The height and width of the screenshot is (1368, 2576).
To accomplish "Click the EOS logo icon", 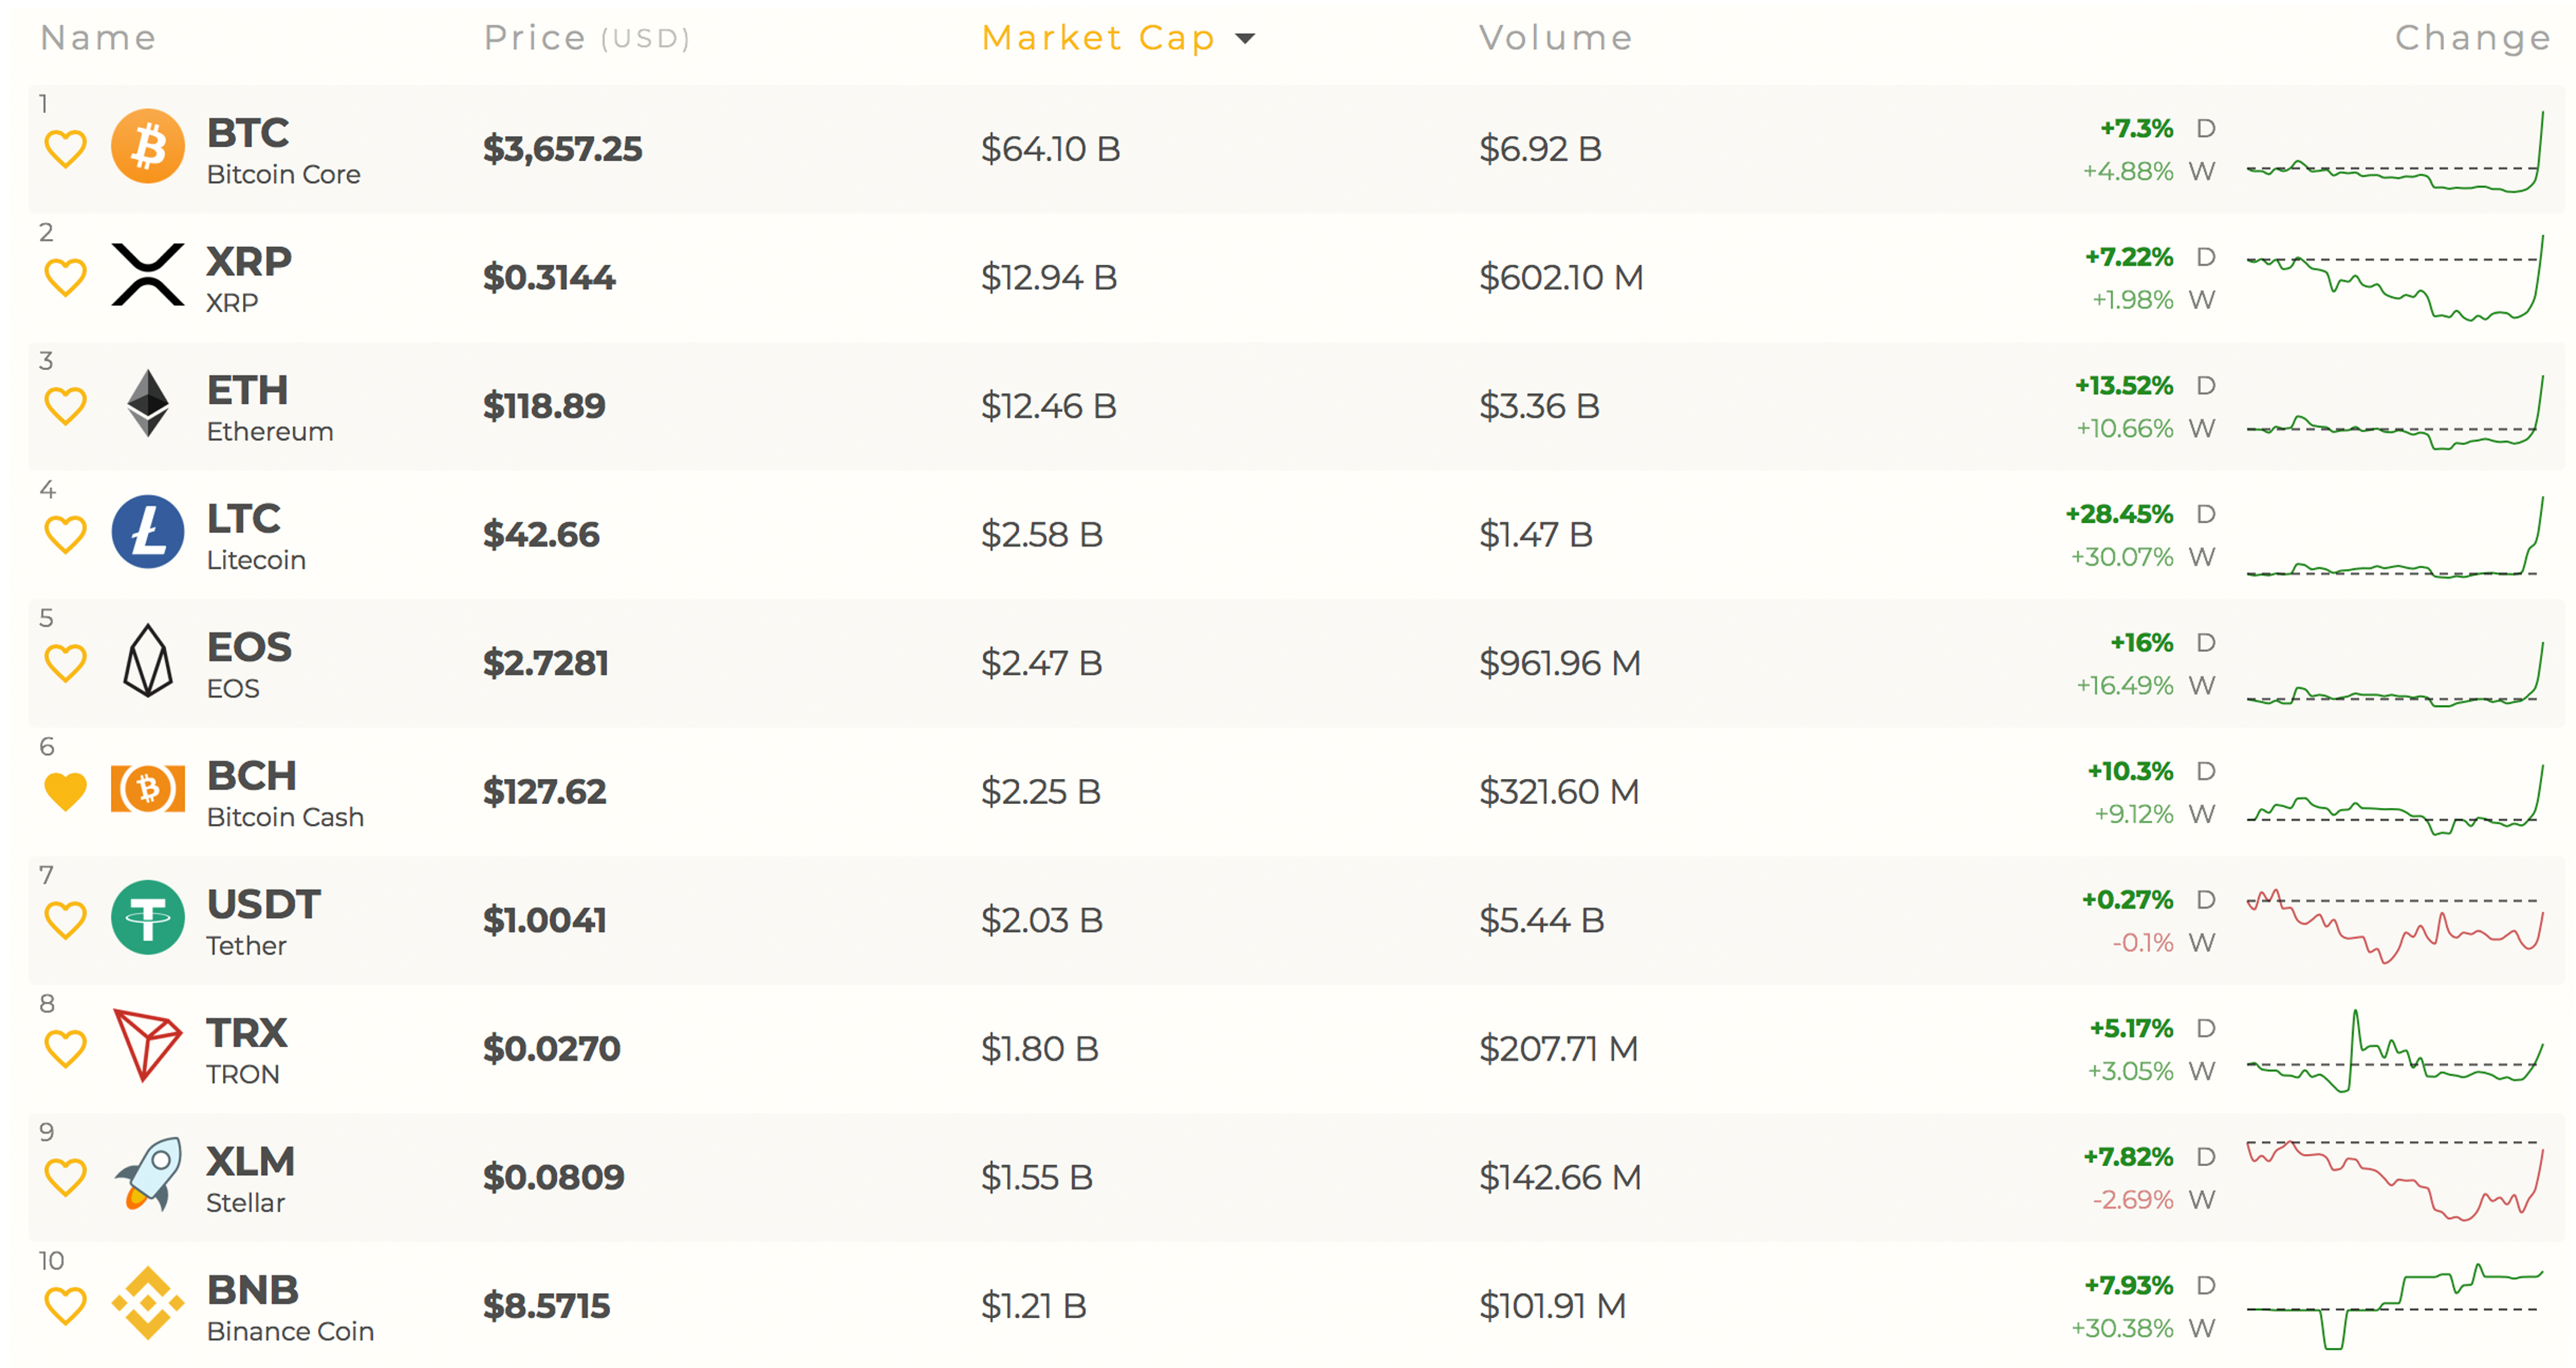I will point(147,661).
